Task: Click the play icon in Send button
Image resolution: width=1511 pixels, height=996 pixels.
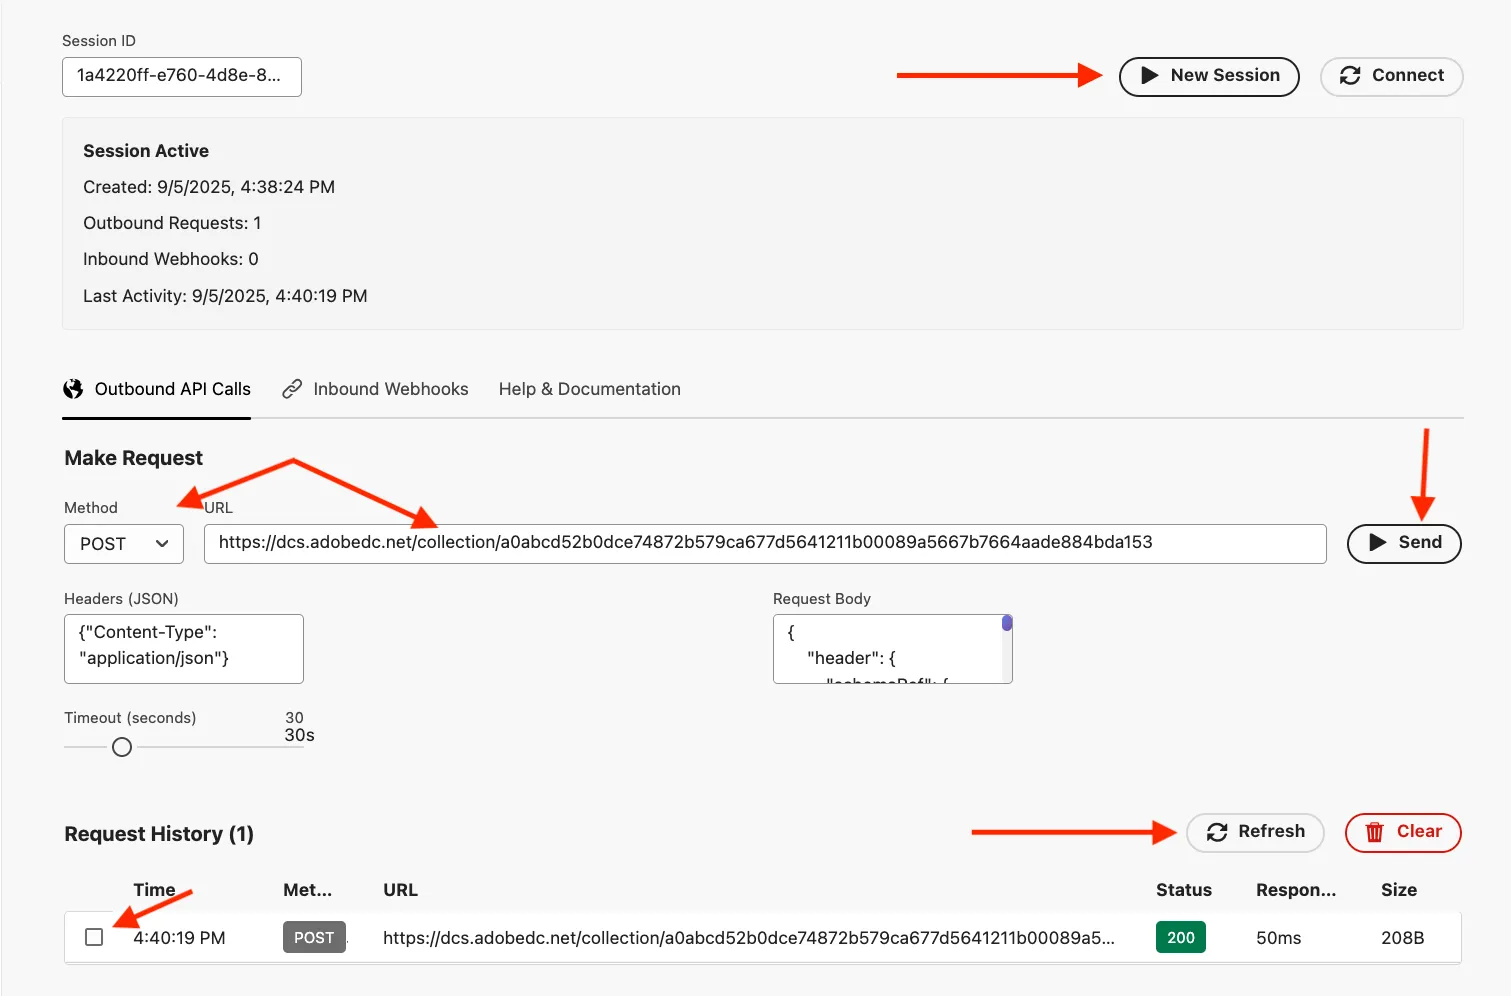Action: 1378,543
